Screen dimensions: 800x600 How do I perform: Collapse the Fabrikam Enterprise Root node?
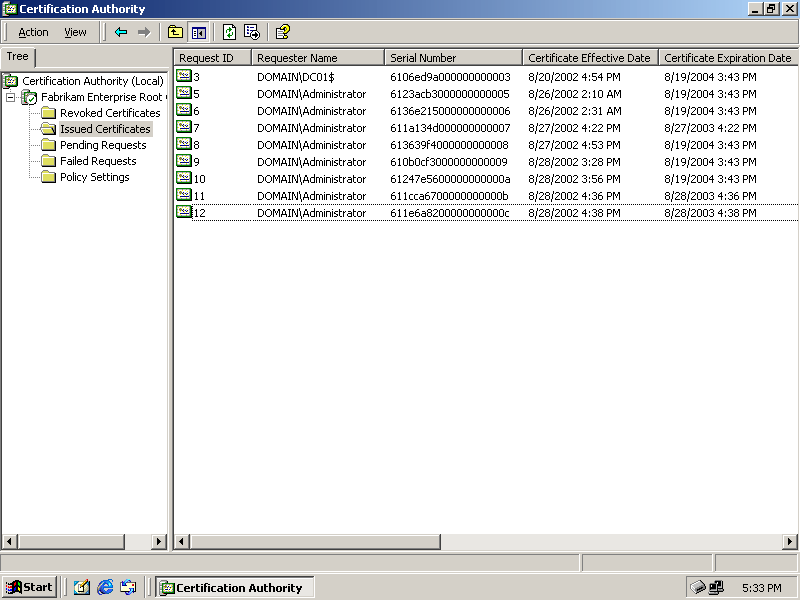[11, 97]
